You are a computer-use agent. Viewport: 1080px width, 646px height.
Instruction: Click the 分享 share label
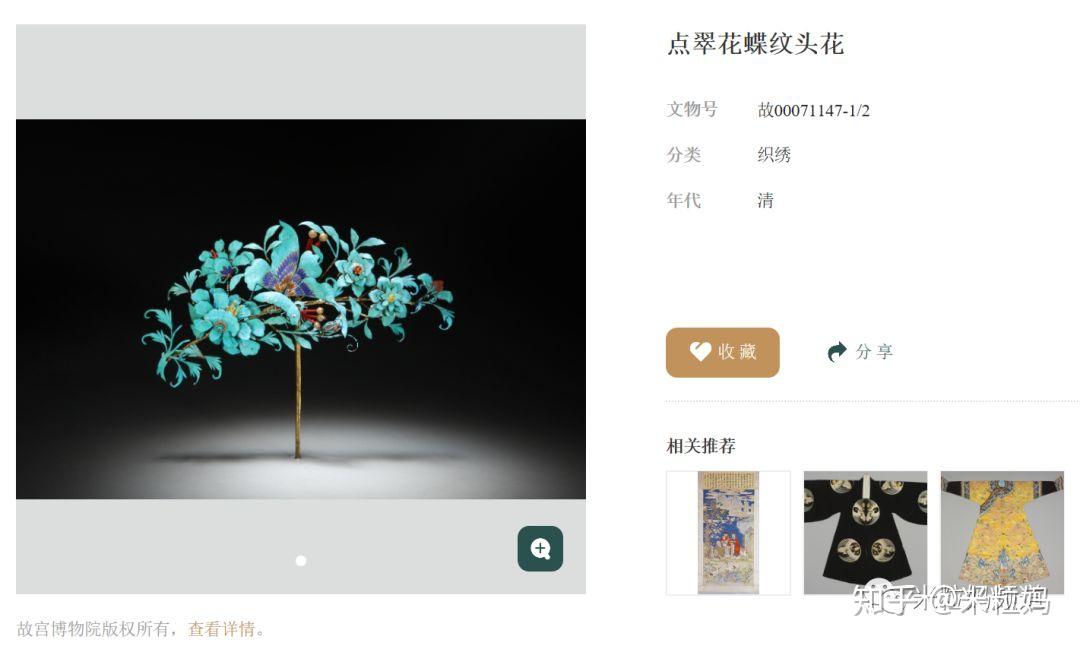874,352
